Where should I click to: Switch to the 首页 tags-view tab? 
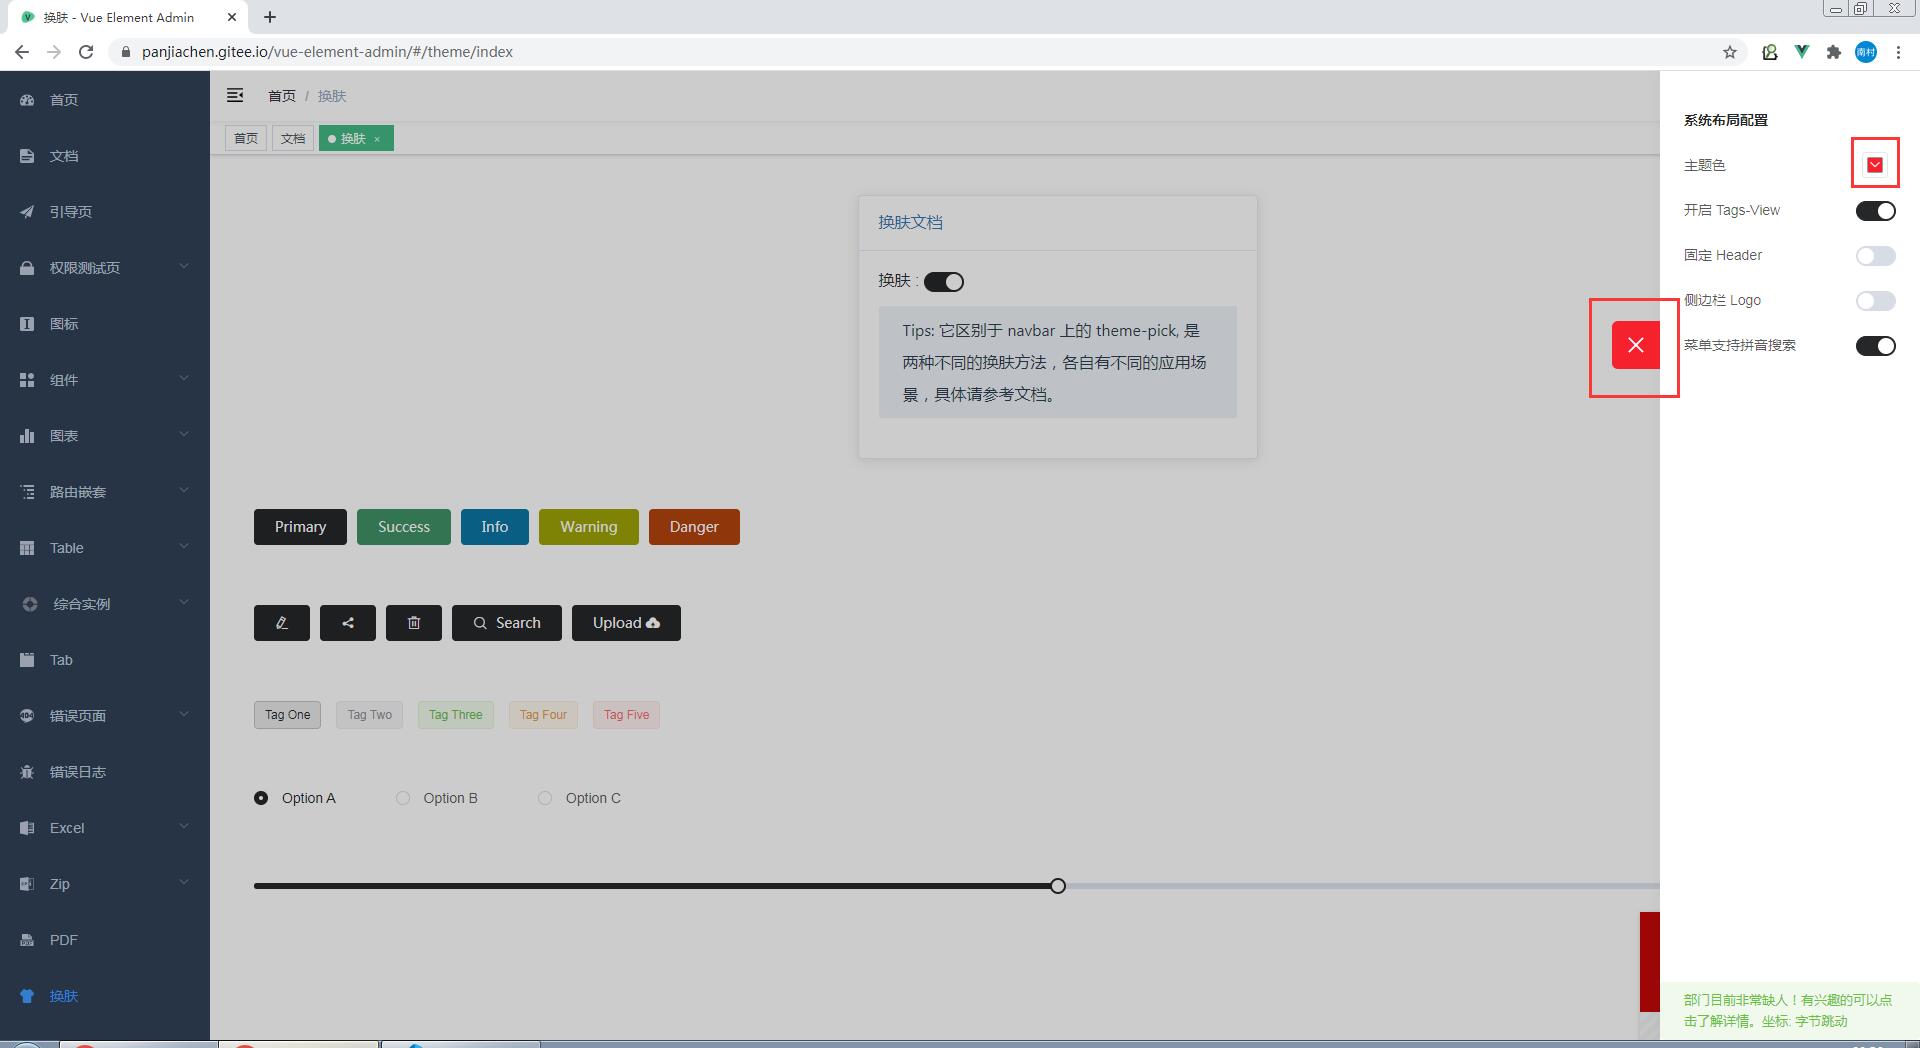click(x=246, y=138)
